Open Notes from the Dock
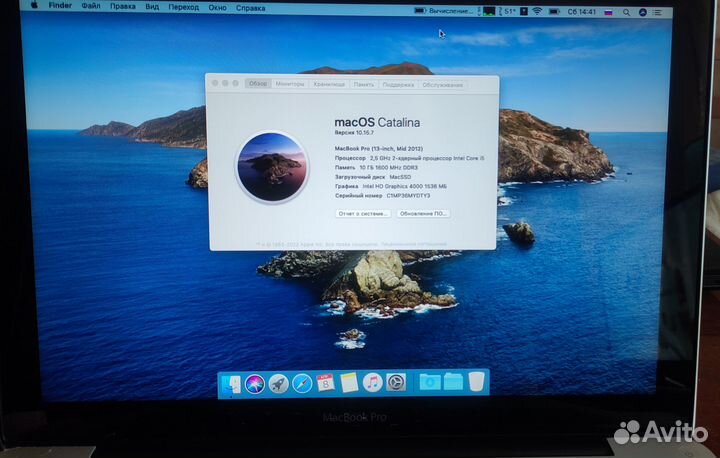 [x=349, y=383]
